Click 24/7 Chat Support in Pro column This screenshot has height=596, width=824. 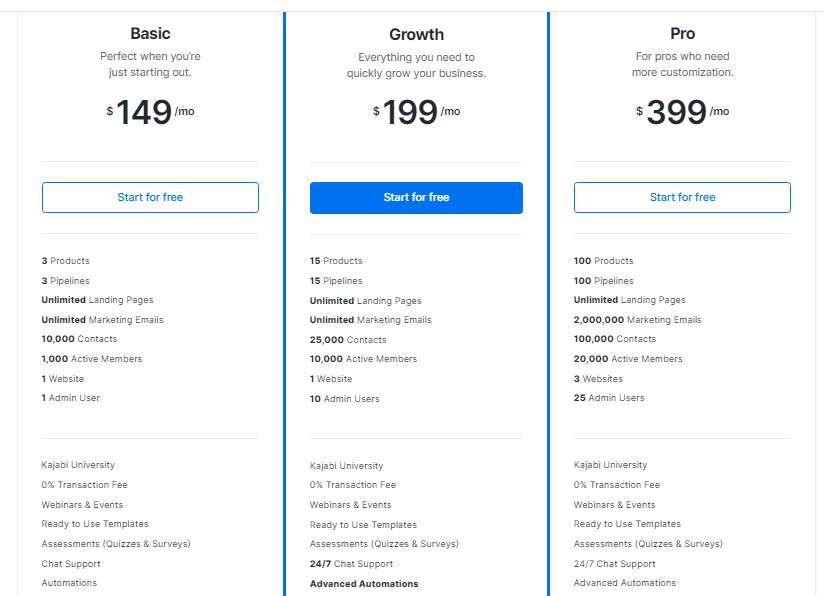(614, 564)
